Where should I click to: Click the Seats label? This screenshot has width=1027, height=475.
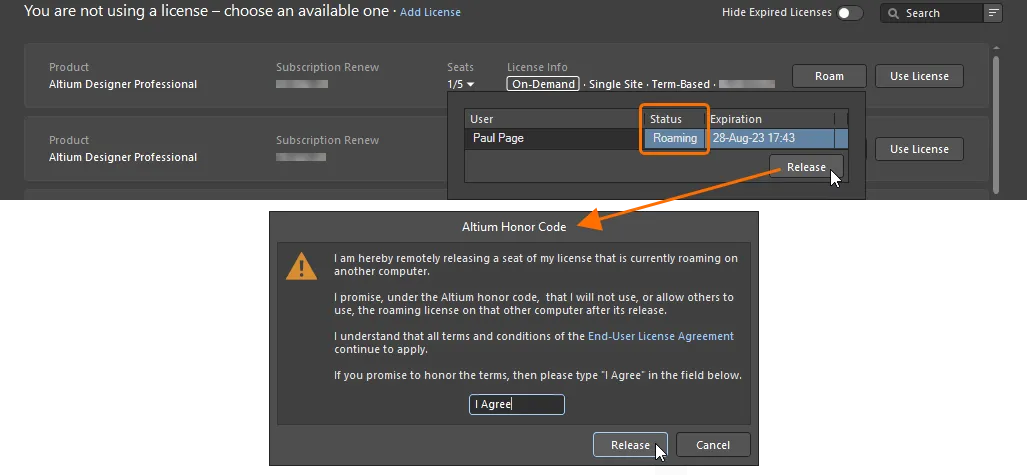(x=460, y=67)
